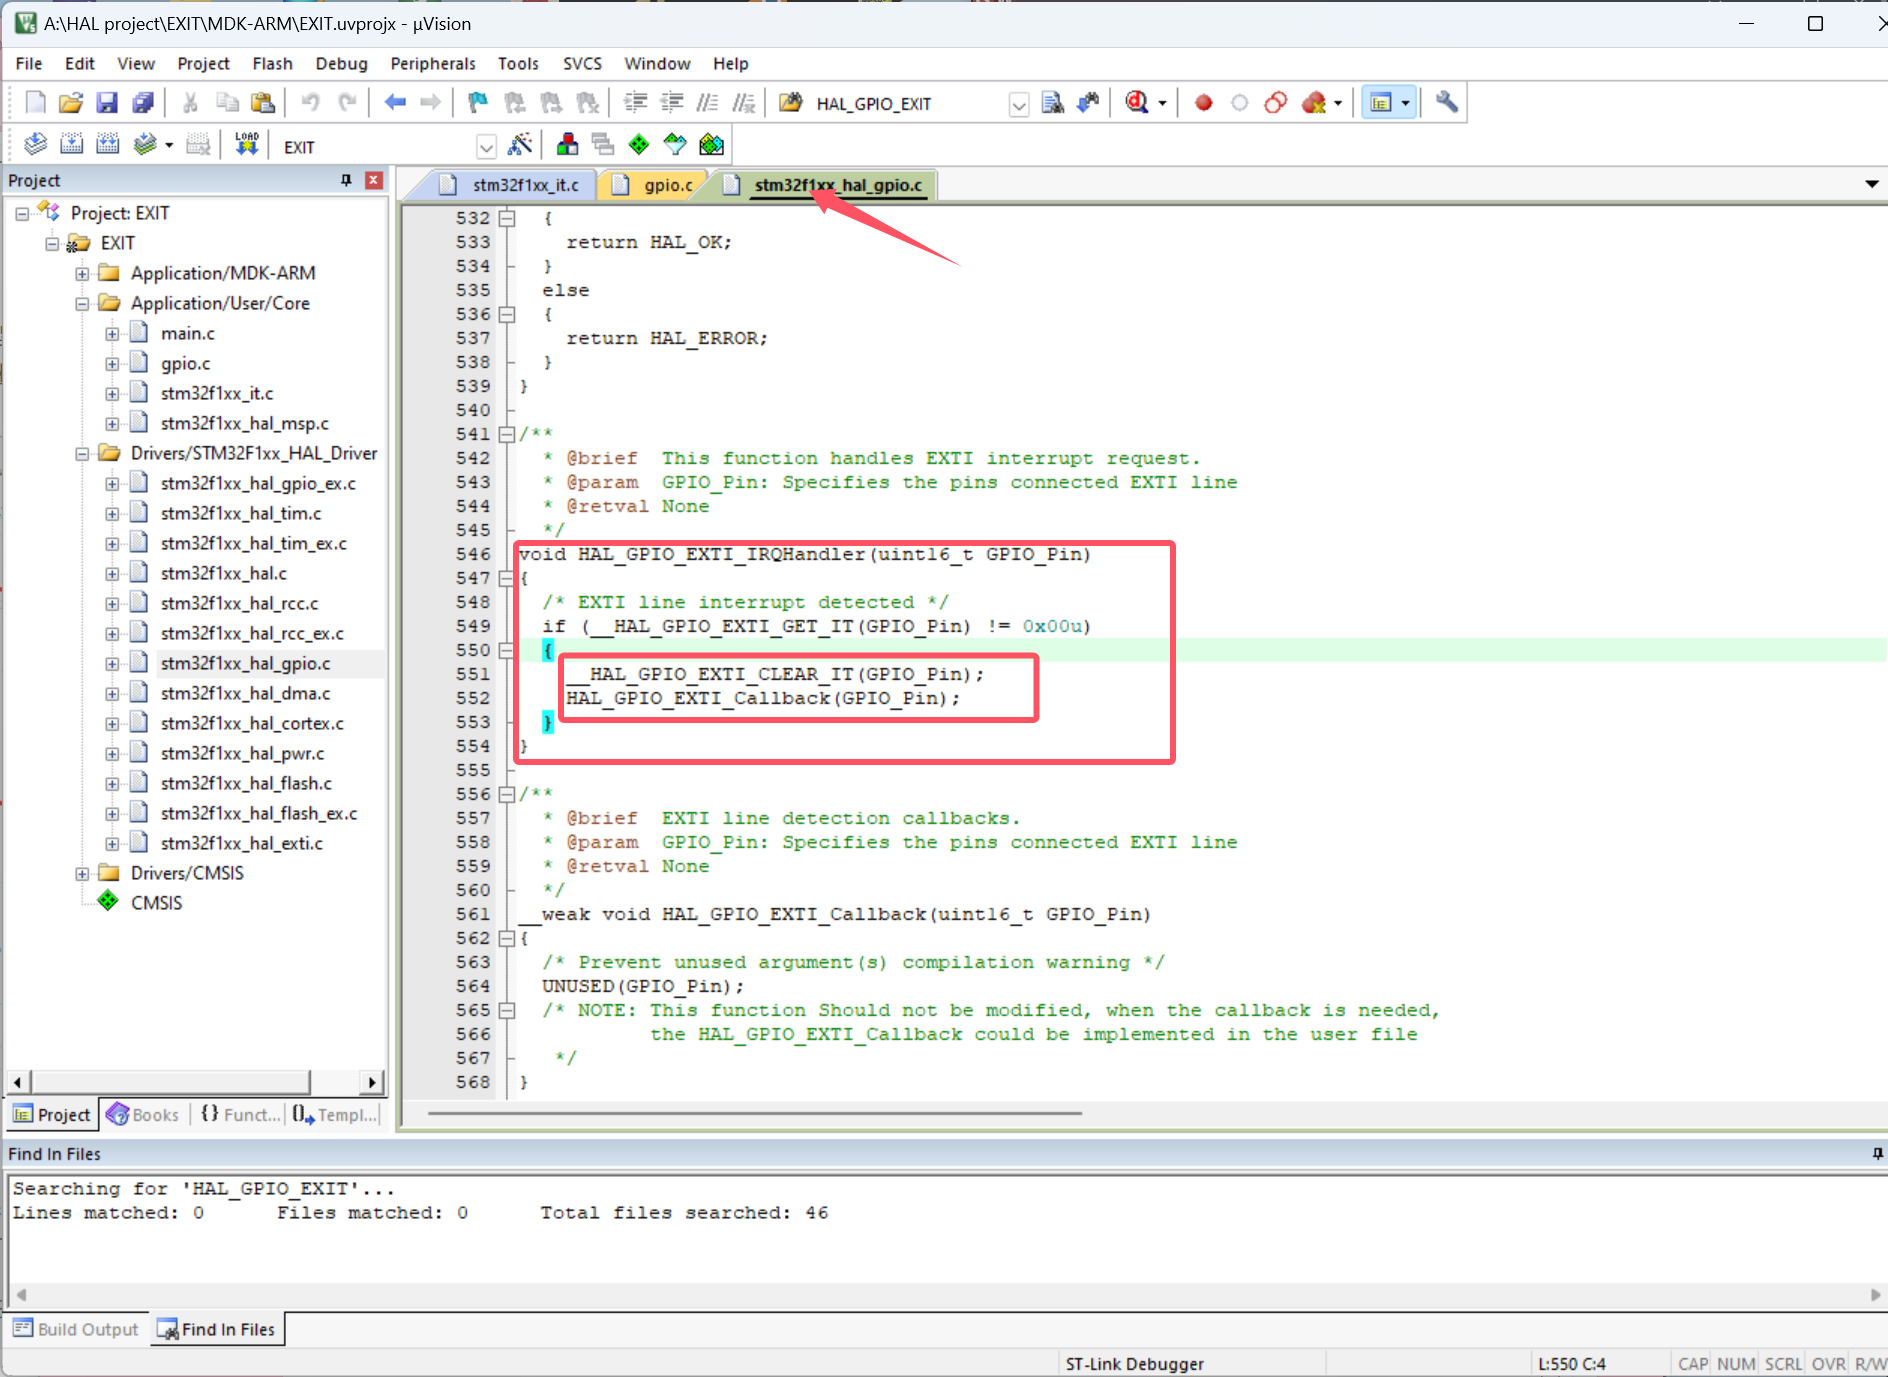Viewport: 1888px width, 1377px height.
Task: Insert a breakpoint on the current line
Action: [1204, 102]
